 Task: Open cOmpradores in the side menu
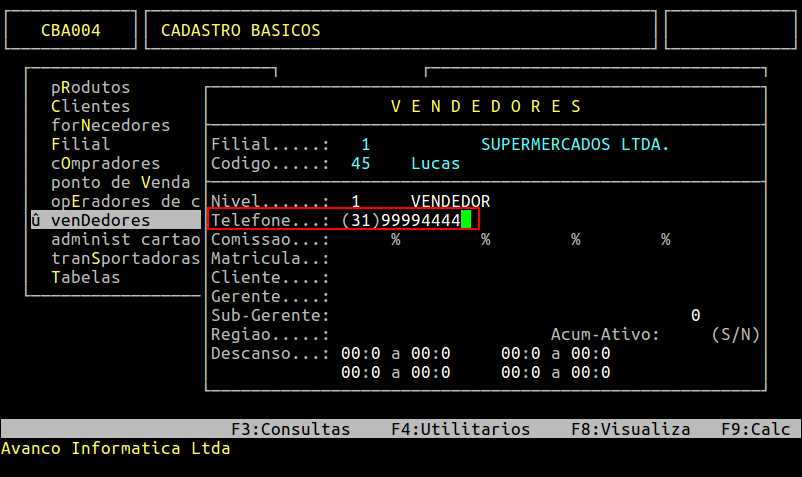tap(105, 163)
